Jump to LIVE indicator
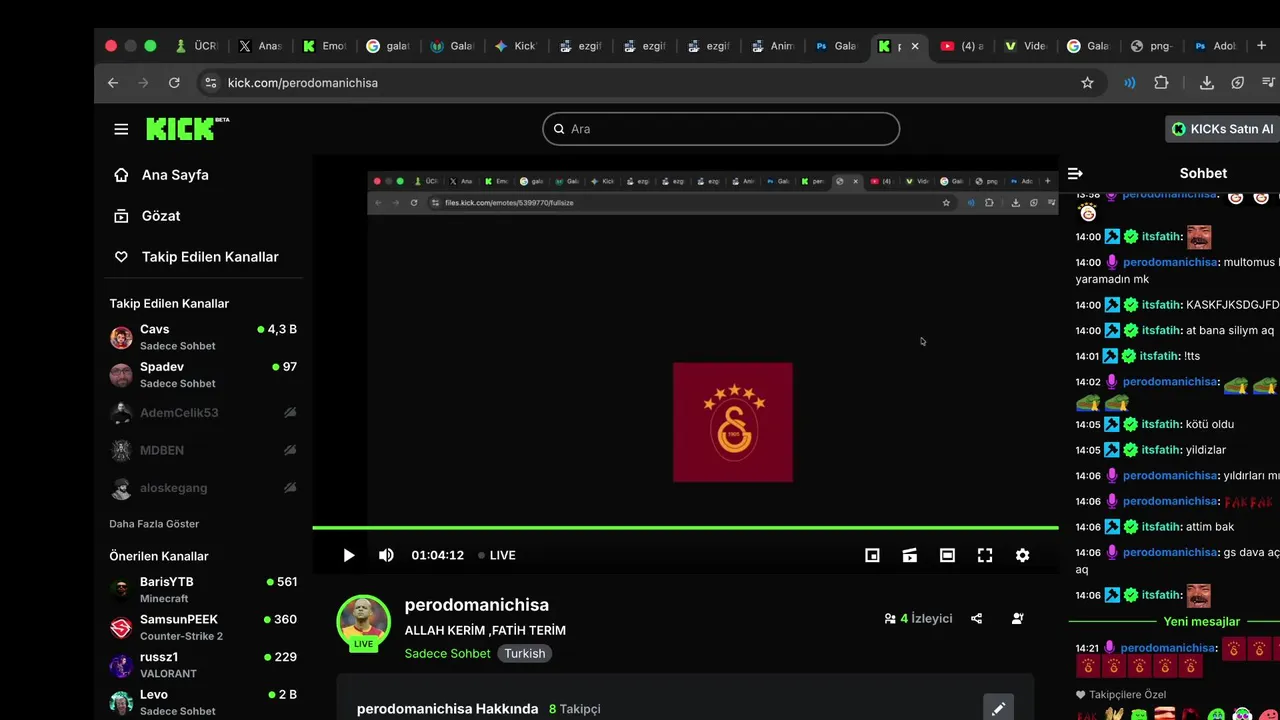The width and height of the screenshot is (1280, 720). (x=496, y=555)
